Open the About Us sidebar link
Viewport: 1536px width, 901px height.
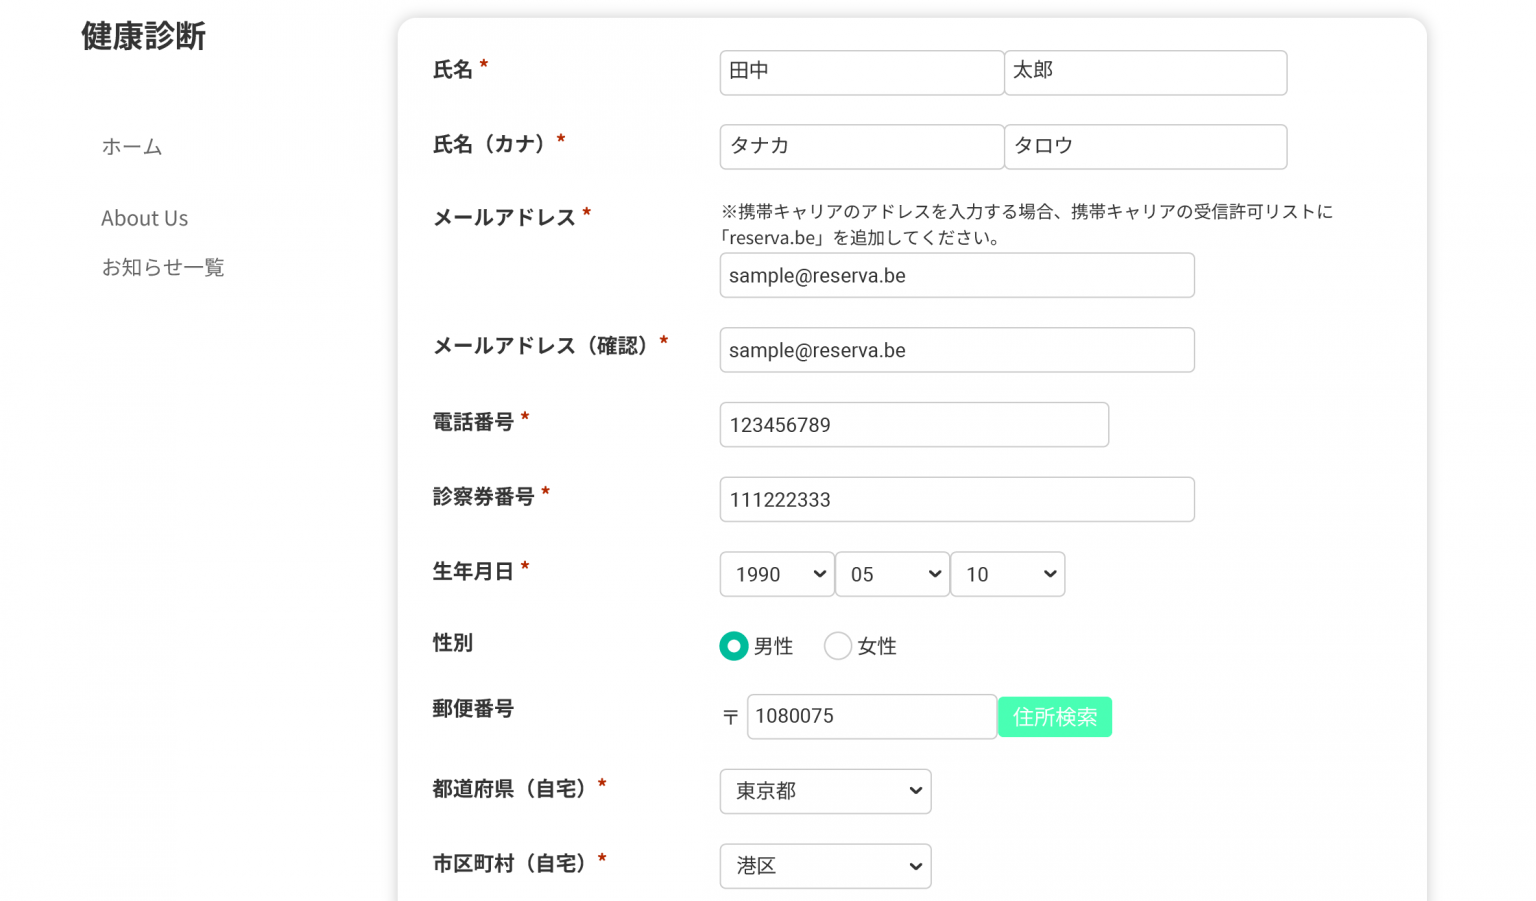(144, 218)
